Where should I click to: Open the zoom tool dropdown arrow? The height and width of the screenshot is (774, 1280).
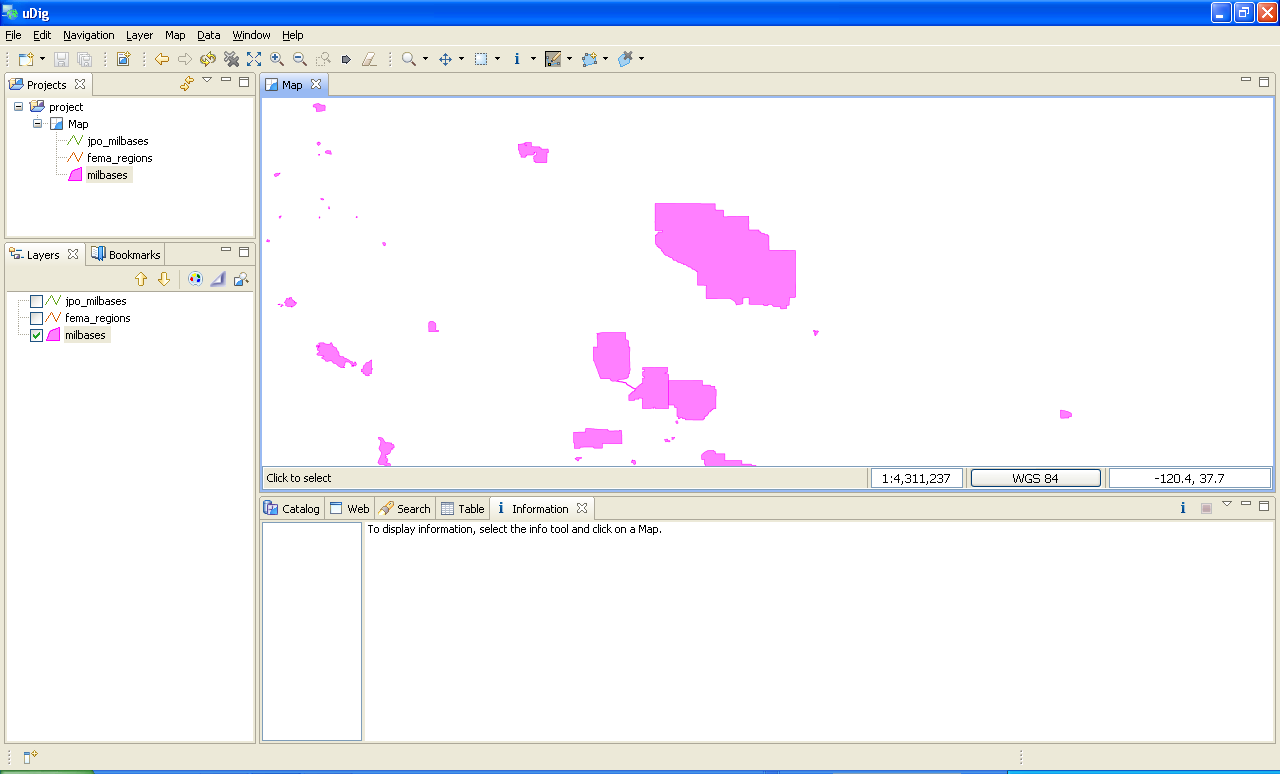point(425,59)
